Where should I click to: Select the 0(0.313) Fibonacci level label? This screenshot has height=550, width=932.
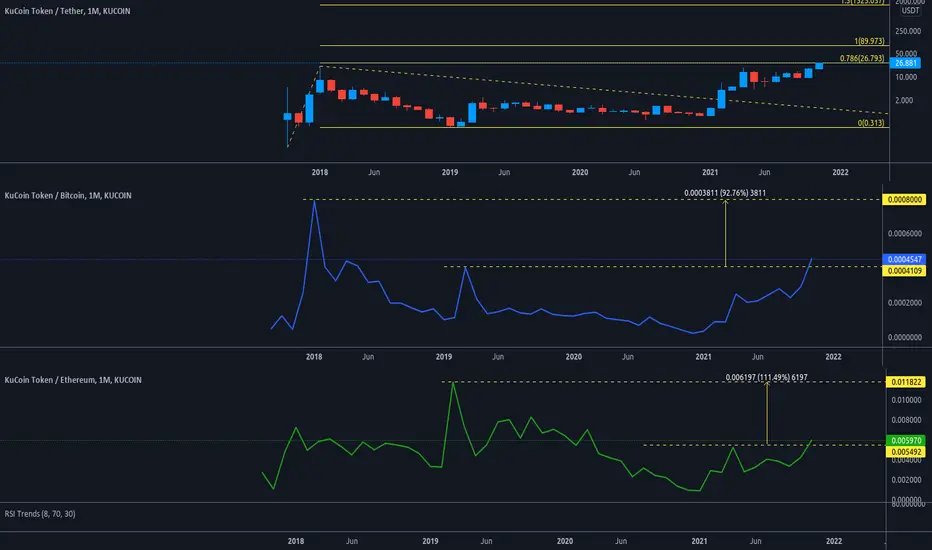(871, 123)
